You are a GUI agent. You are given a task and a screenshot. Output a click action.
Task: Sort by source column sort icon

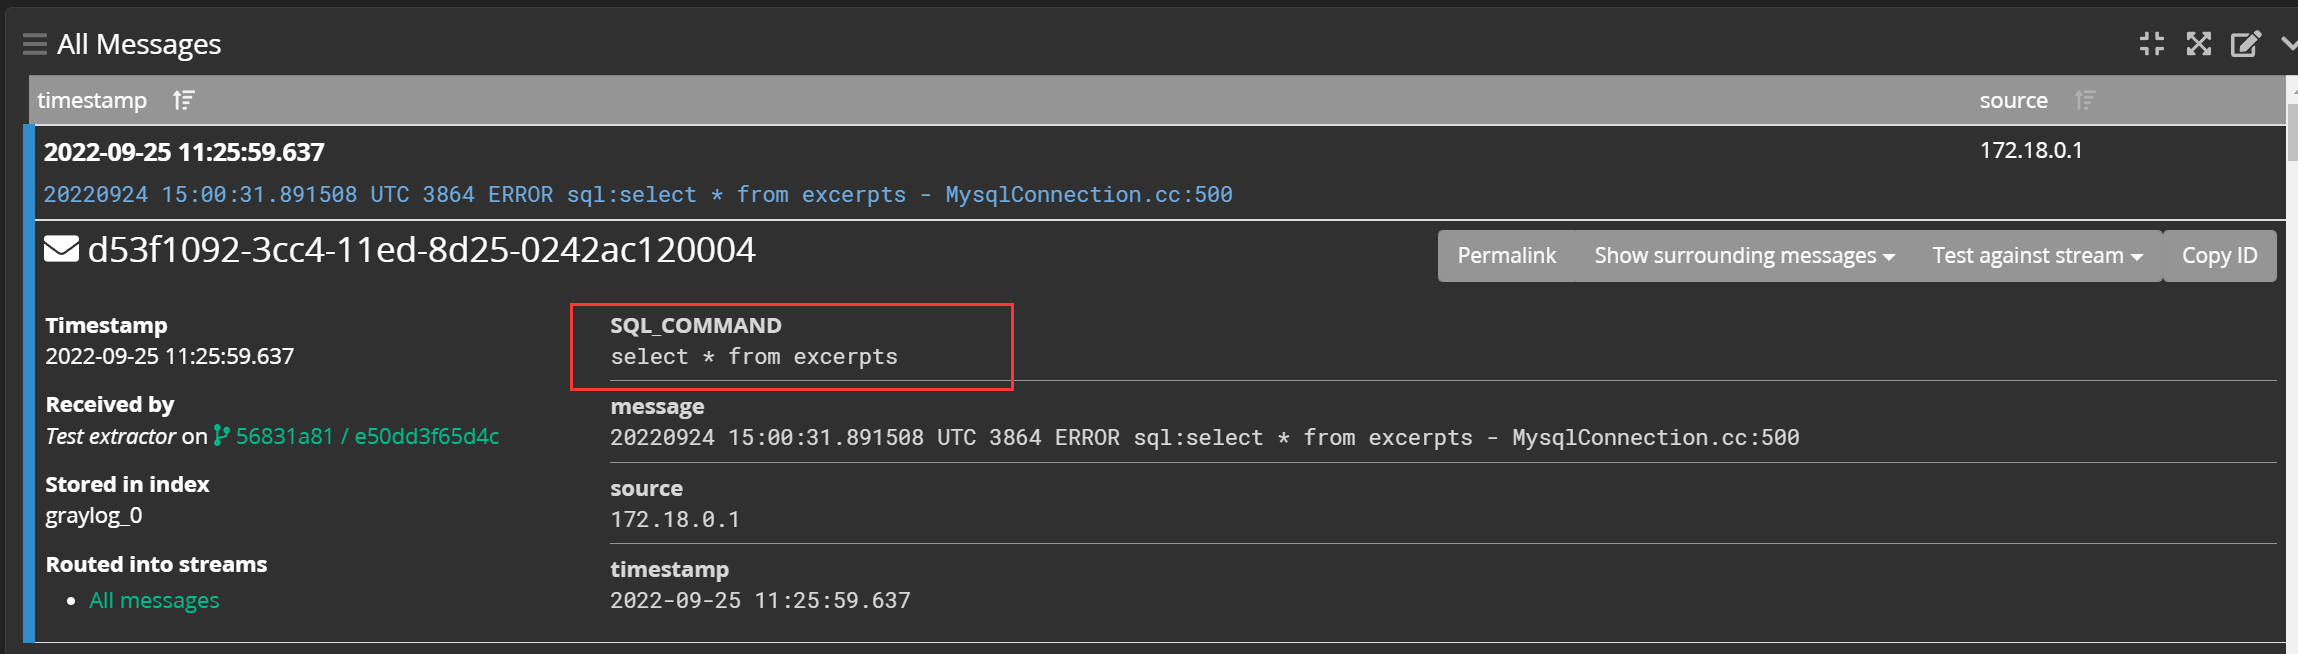coord(2085,100)
